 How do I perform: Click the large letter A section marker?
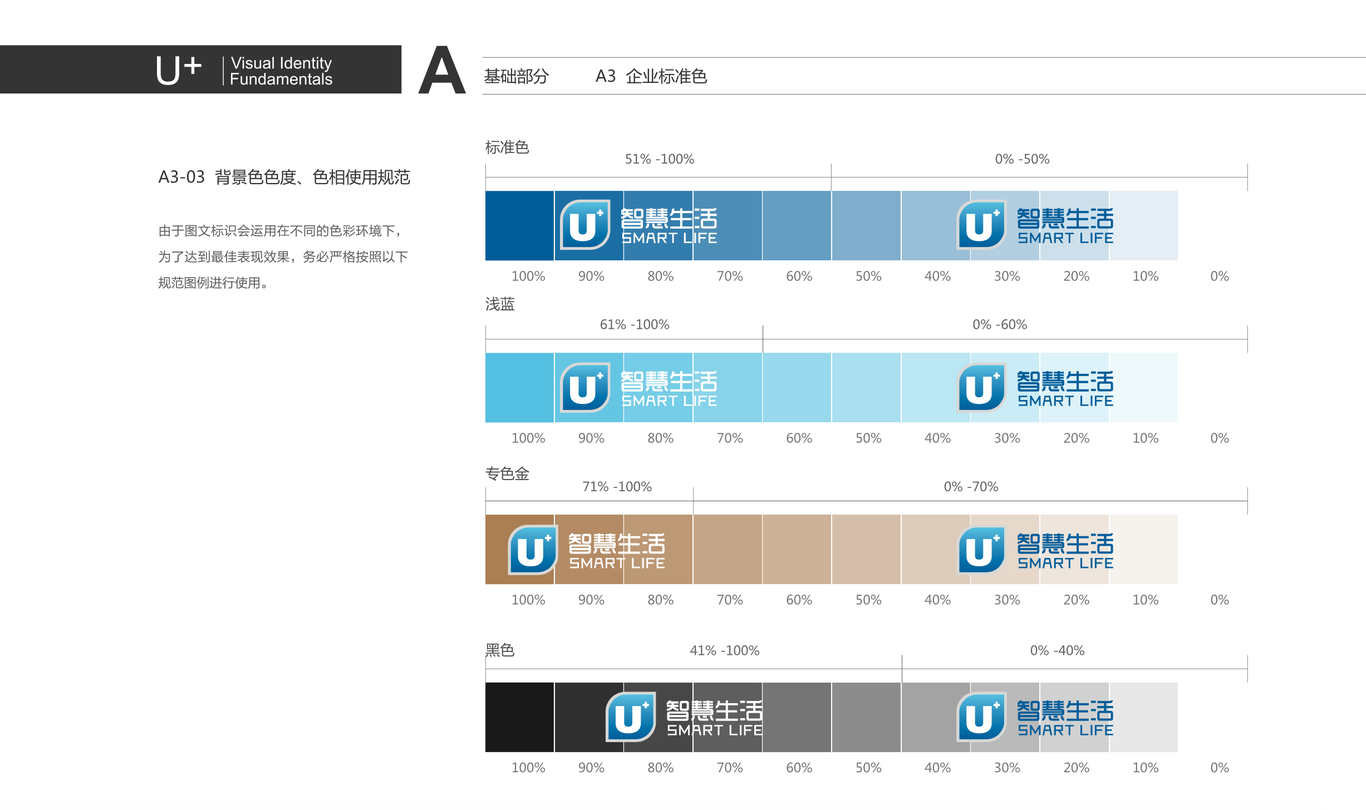click(x=442, y=71)
